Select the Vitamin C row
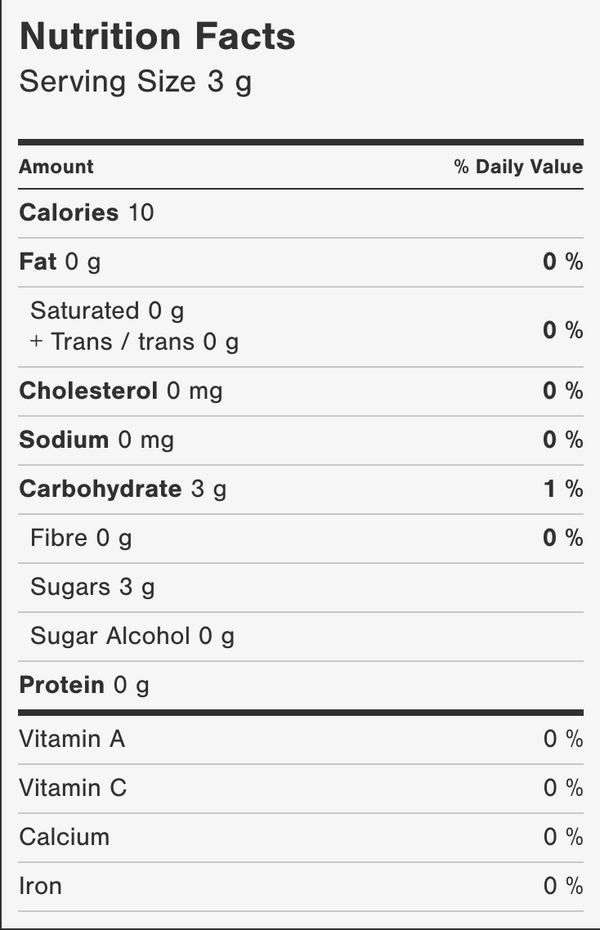This screenshot has width=600, height=930. 301,789
